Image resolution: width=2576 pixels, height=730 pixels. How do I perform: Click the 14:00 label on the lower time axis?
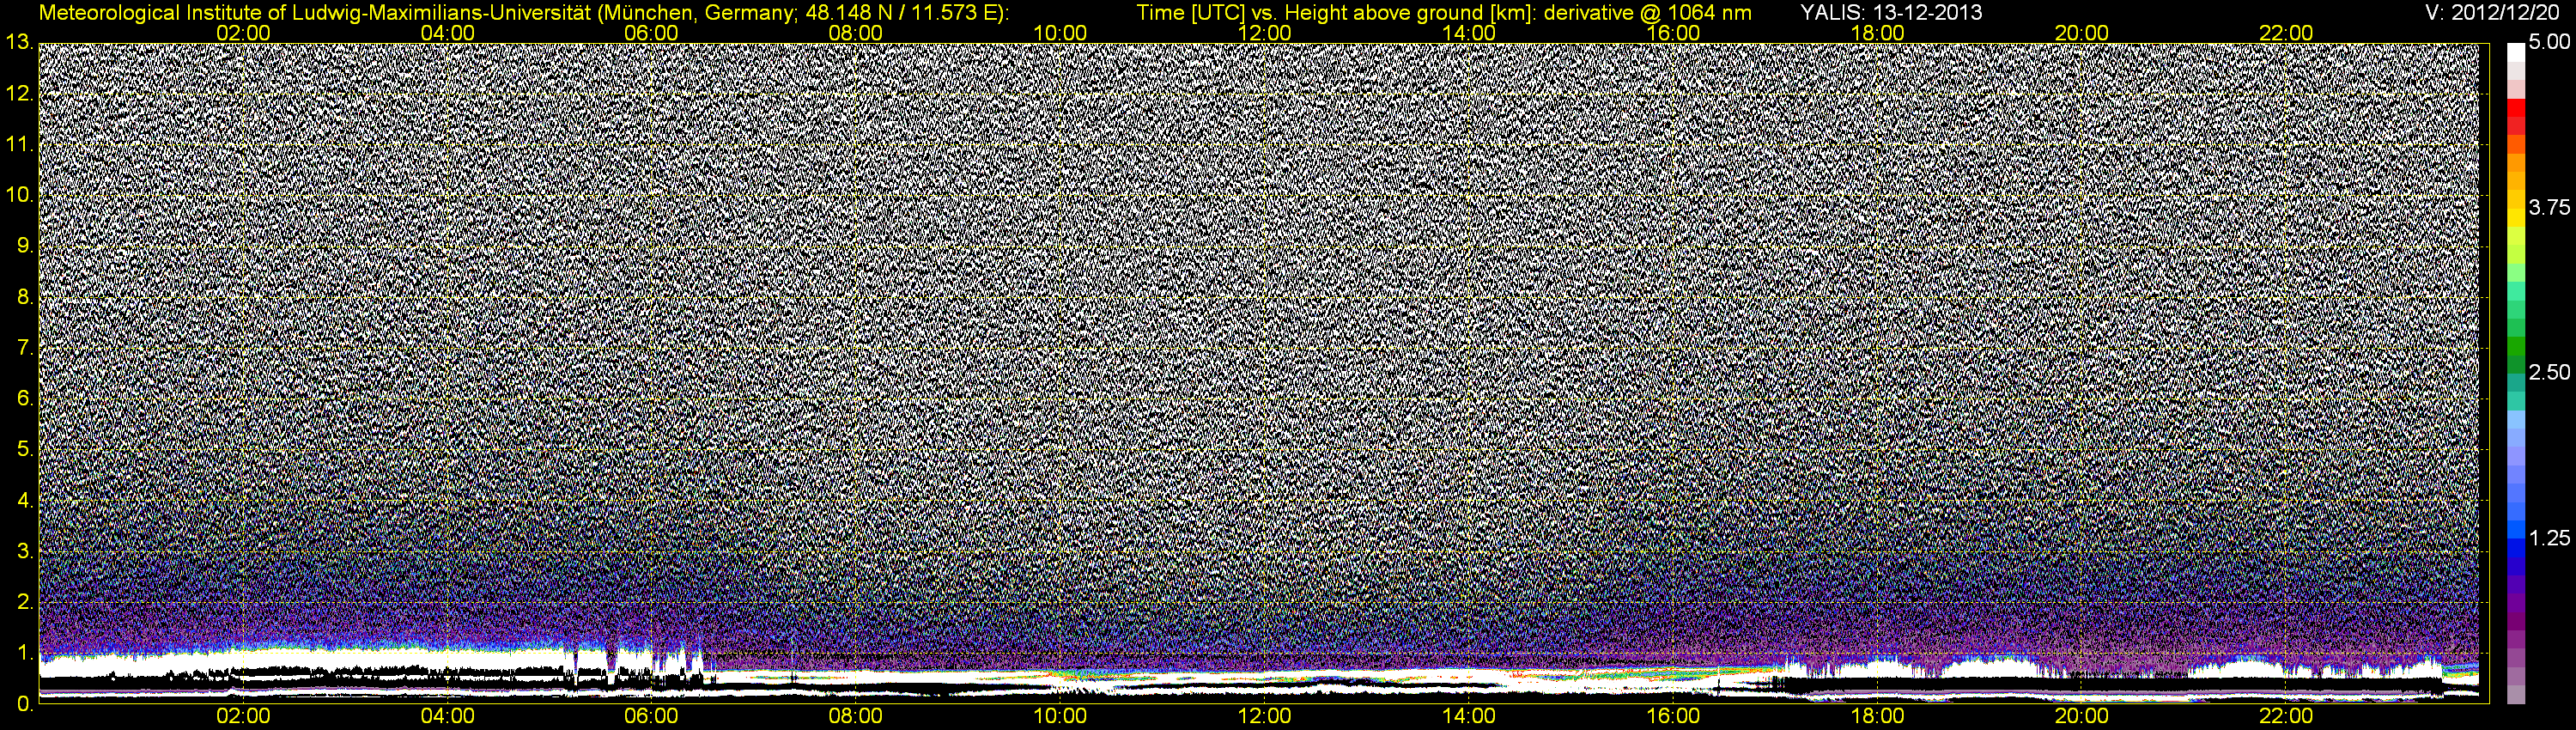(1469, 717)
